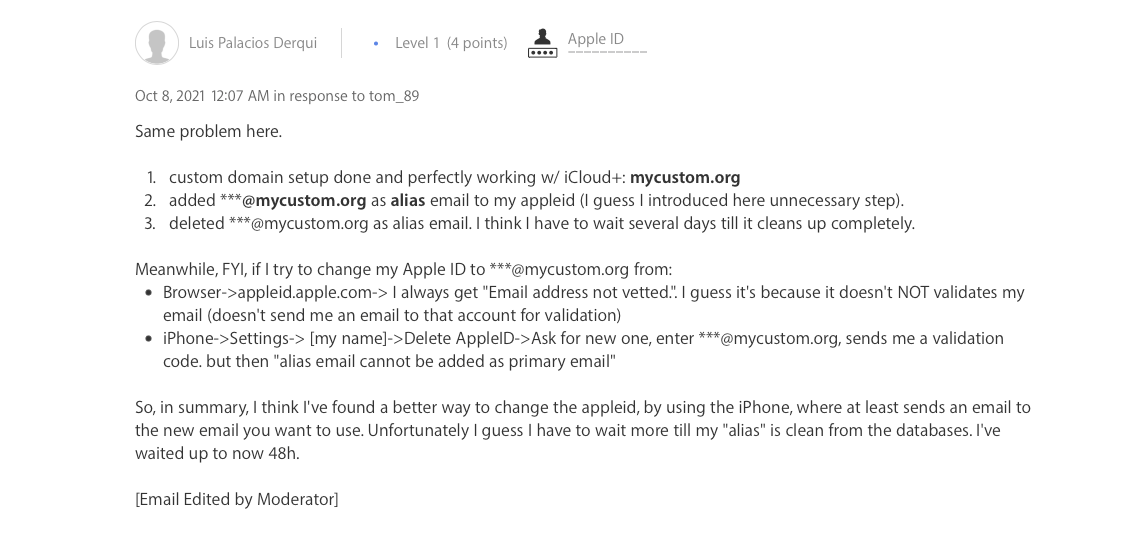Open the Apple ID topic link
Screen dimensions: 1136x547
pos(596,40)
